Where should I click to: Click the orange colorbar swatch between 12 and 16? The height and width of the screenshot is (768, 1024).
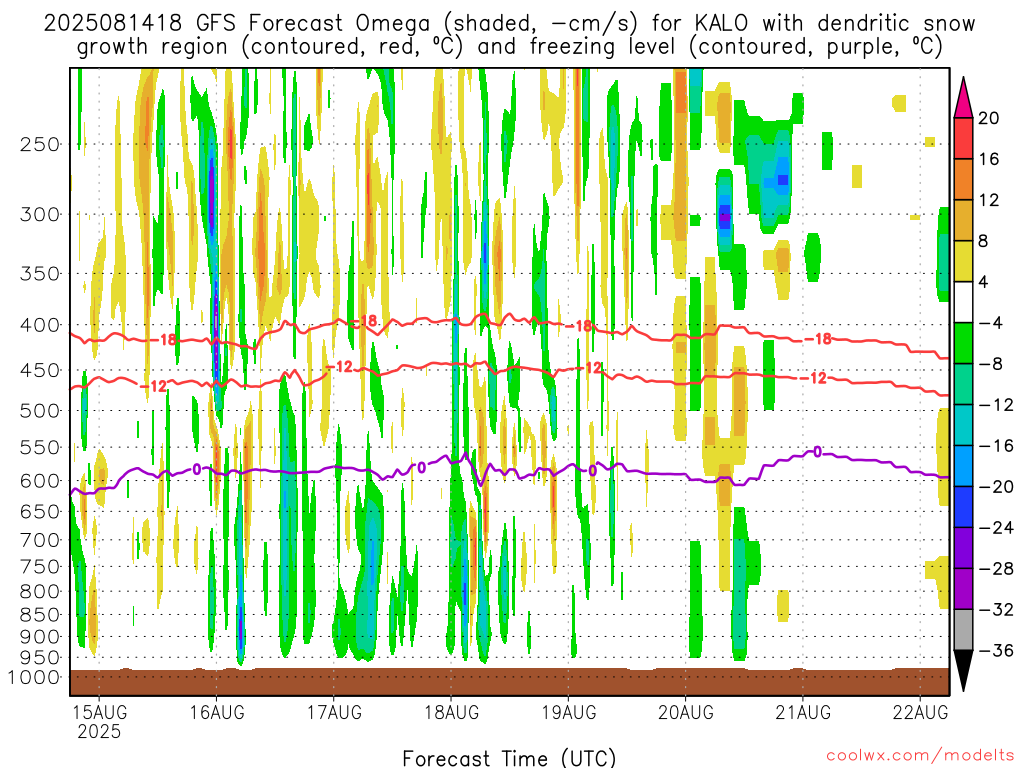(963, 180)
